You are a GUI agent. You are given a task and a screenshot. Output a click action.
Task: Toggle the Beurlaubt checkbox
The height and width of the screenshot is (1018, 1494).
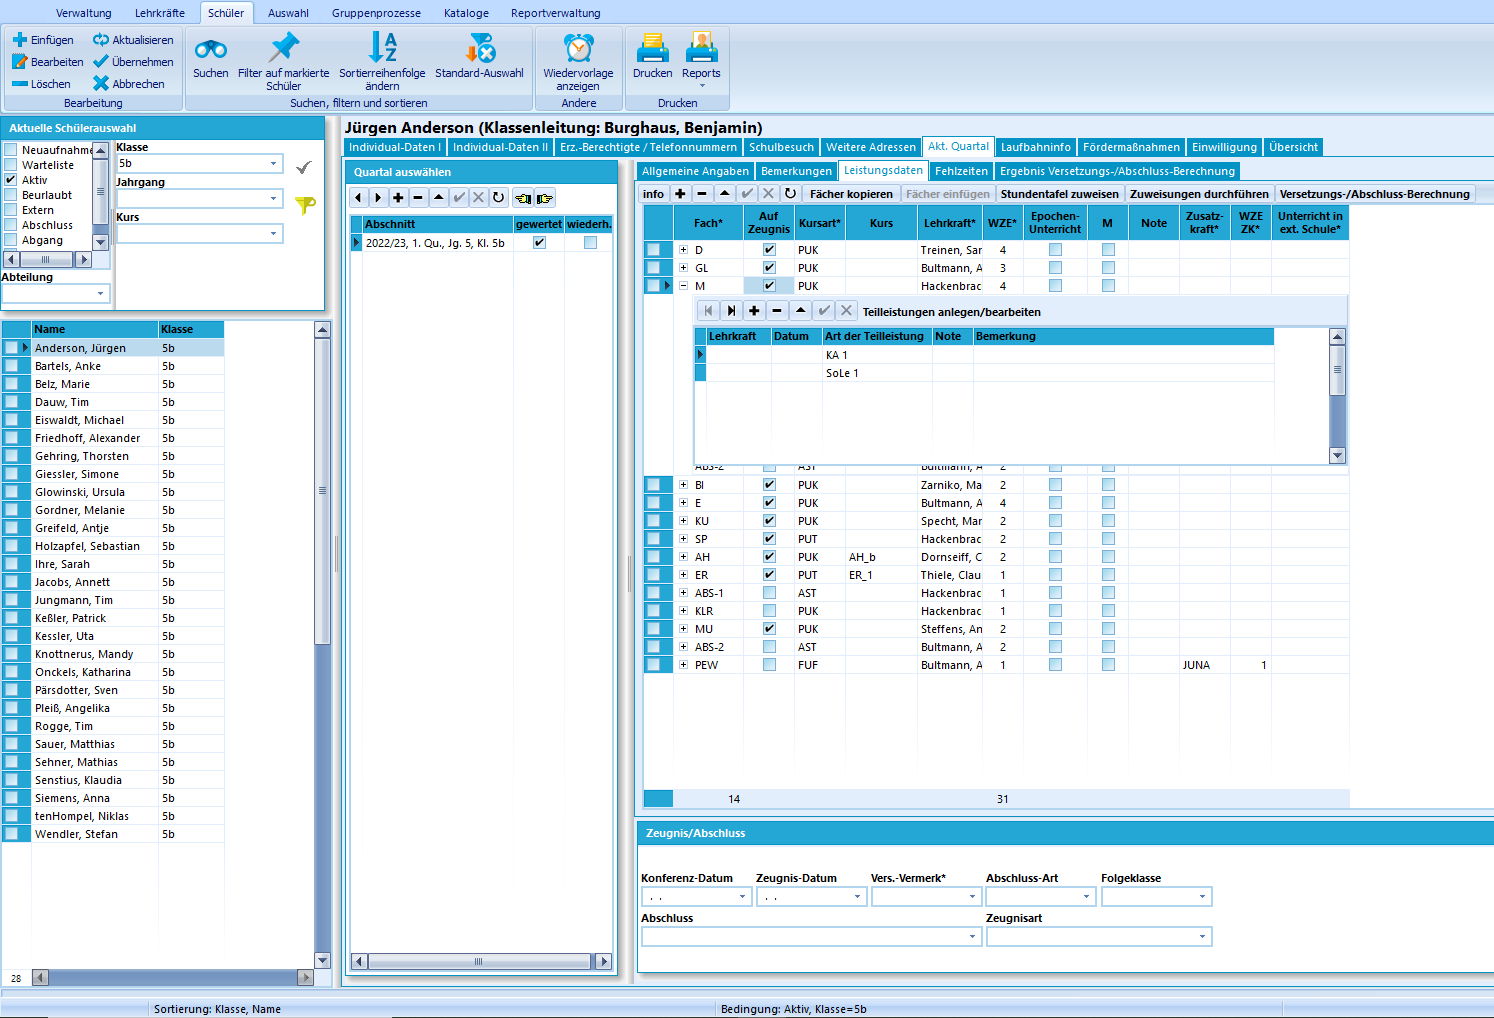(x=11, y=195)
